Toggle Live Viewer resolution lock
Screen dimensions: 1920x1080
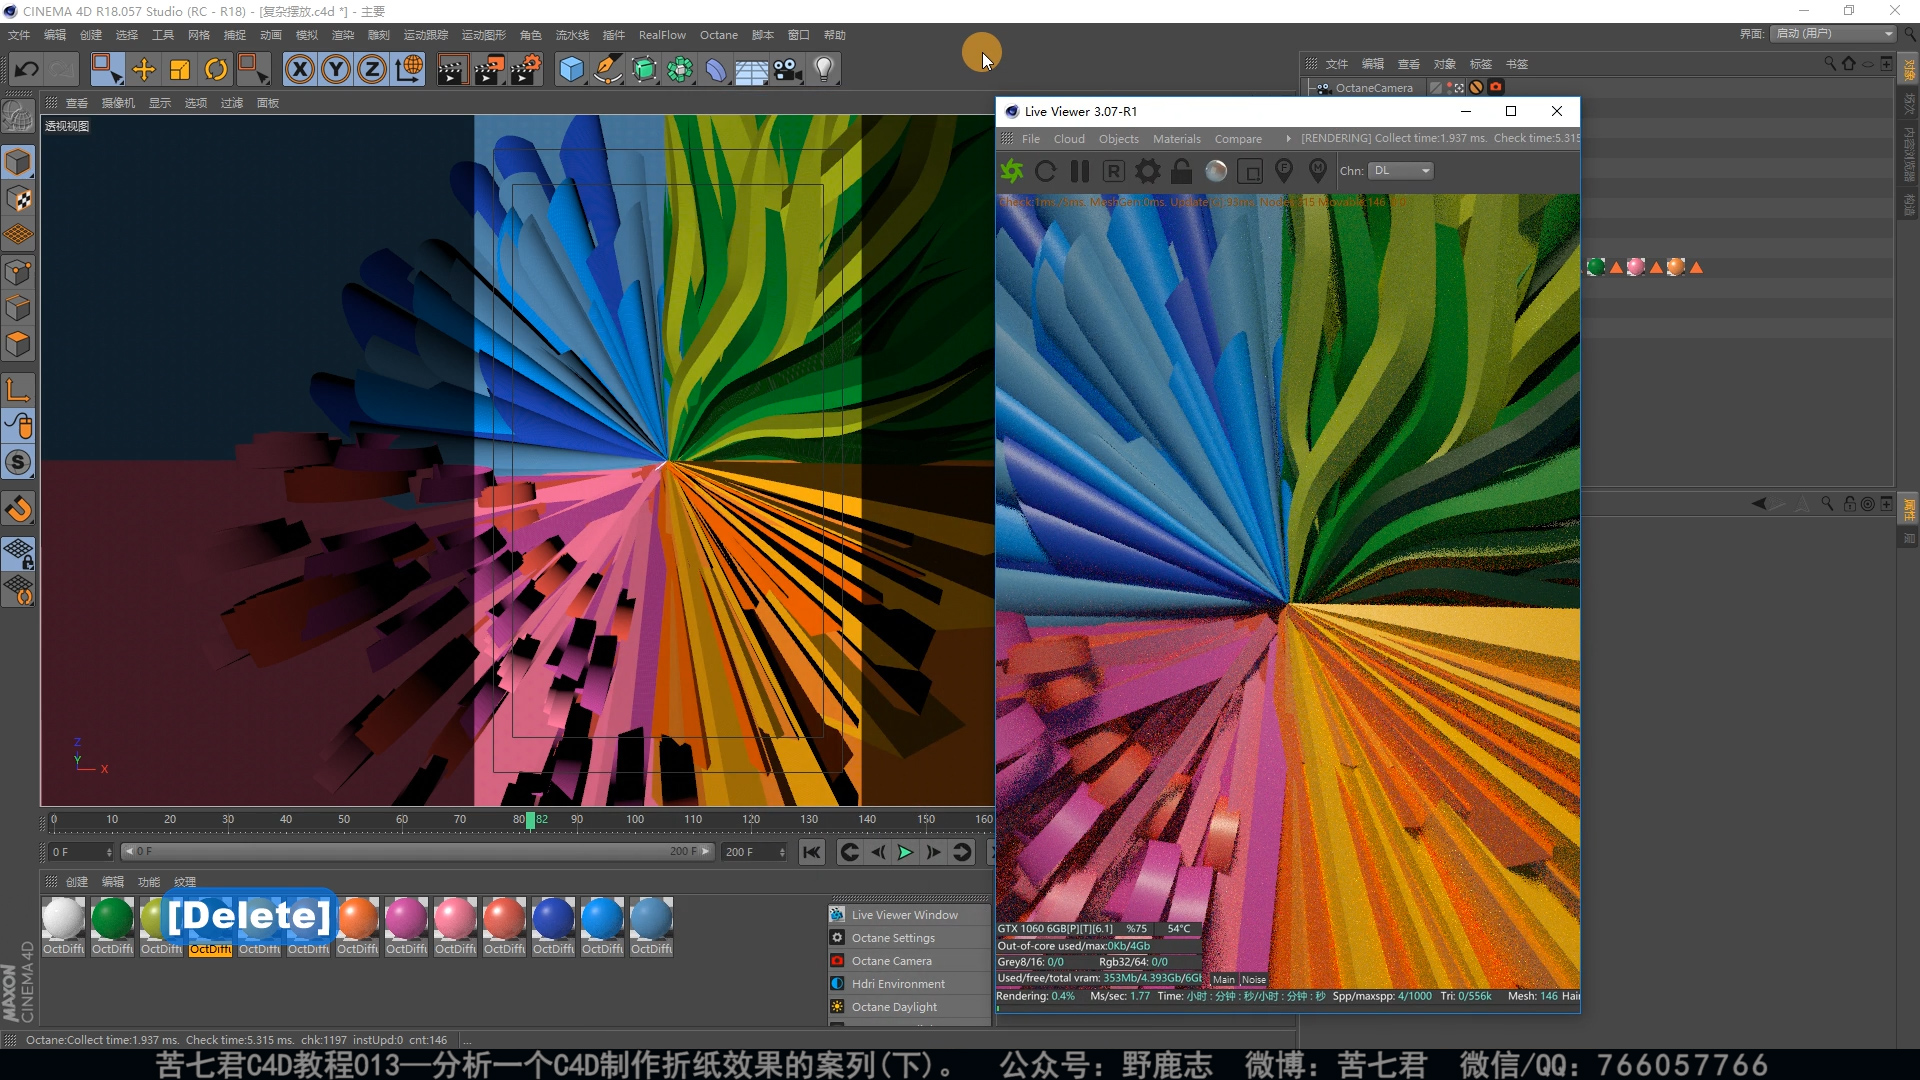coord(1182,171)
